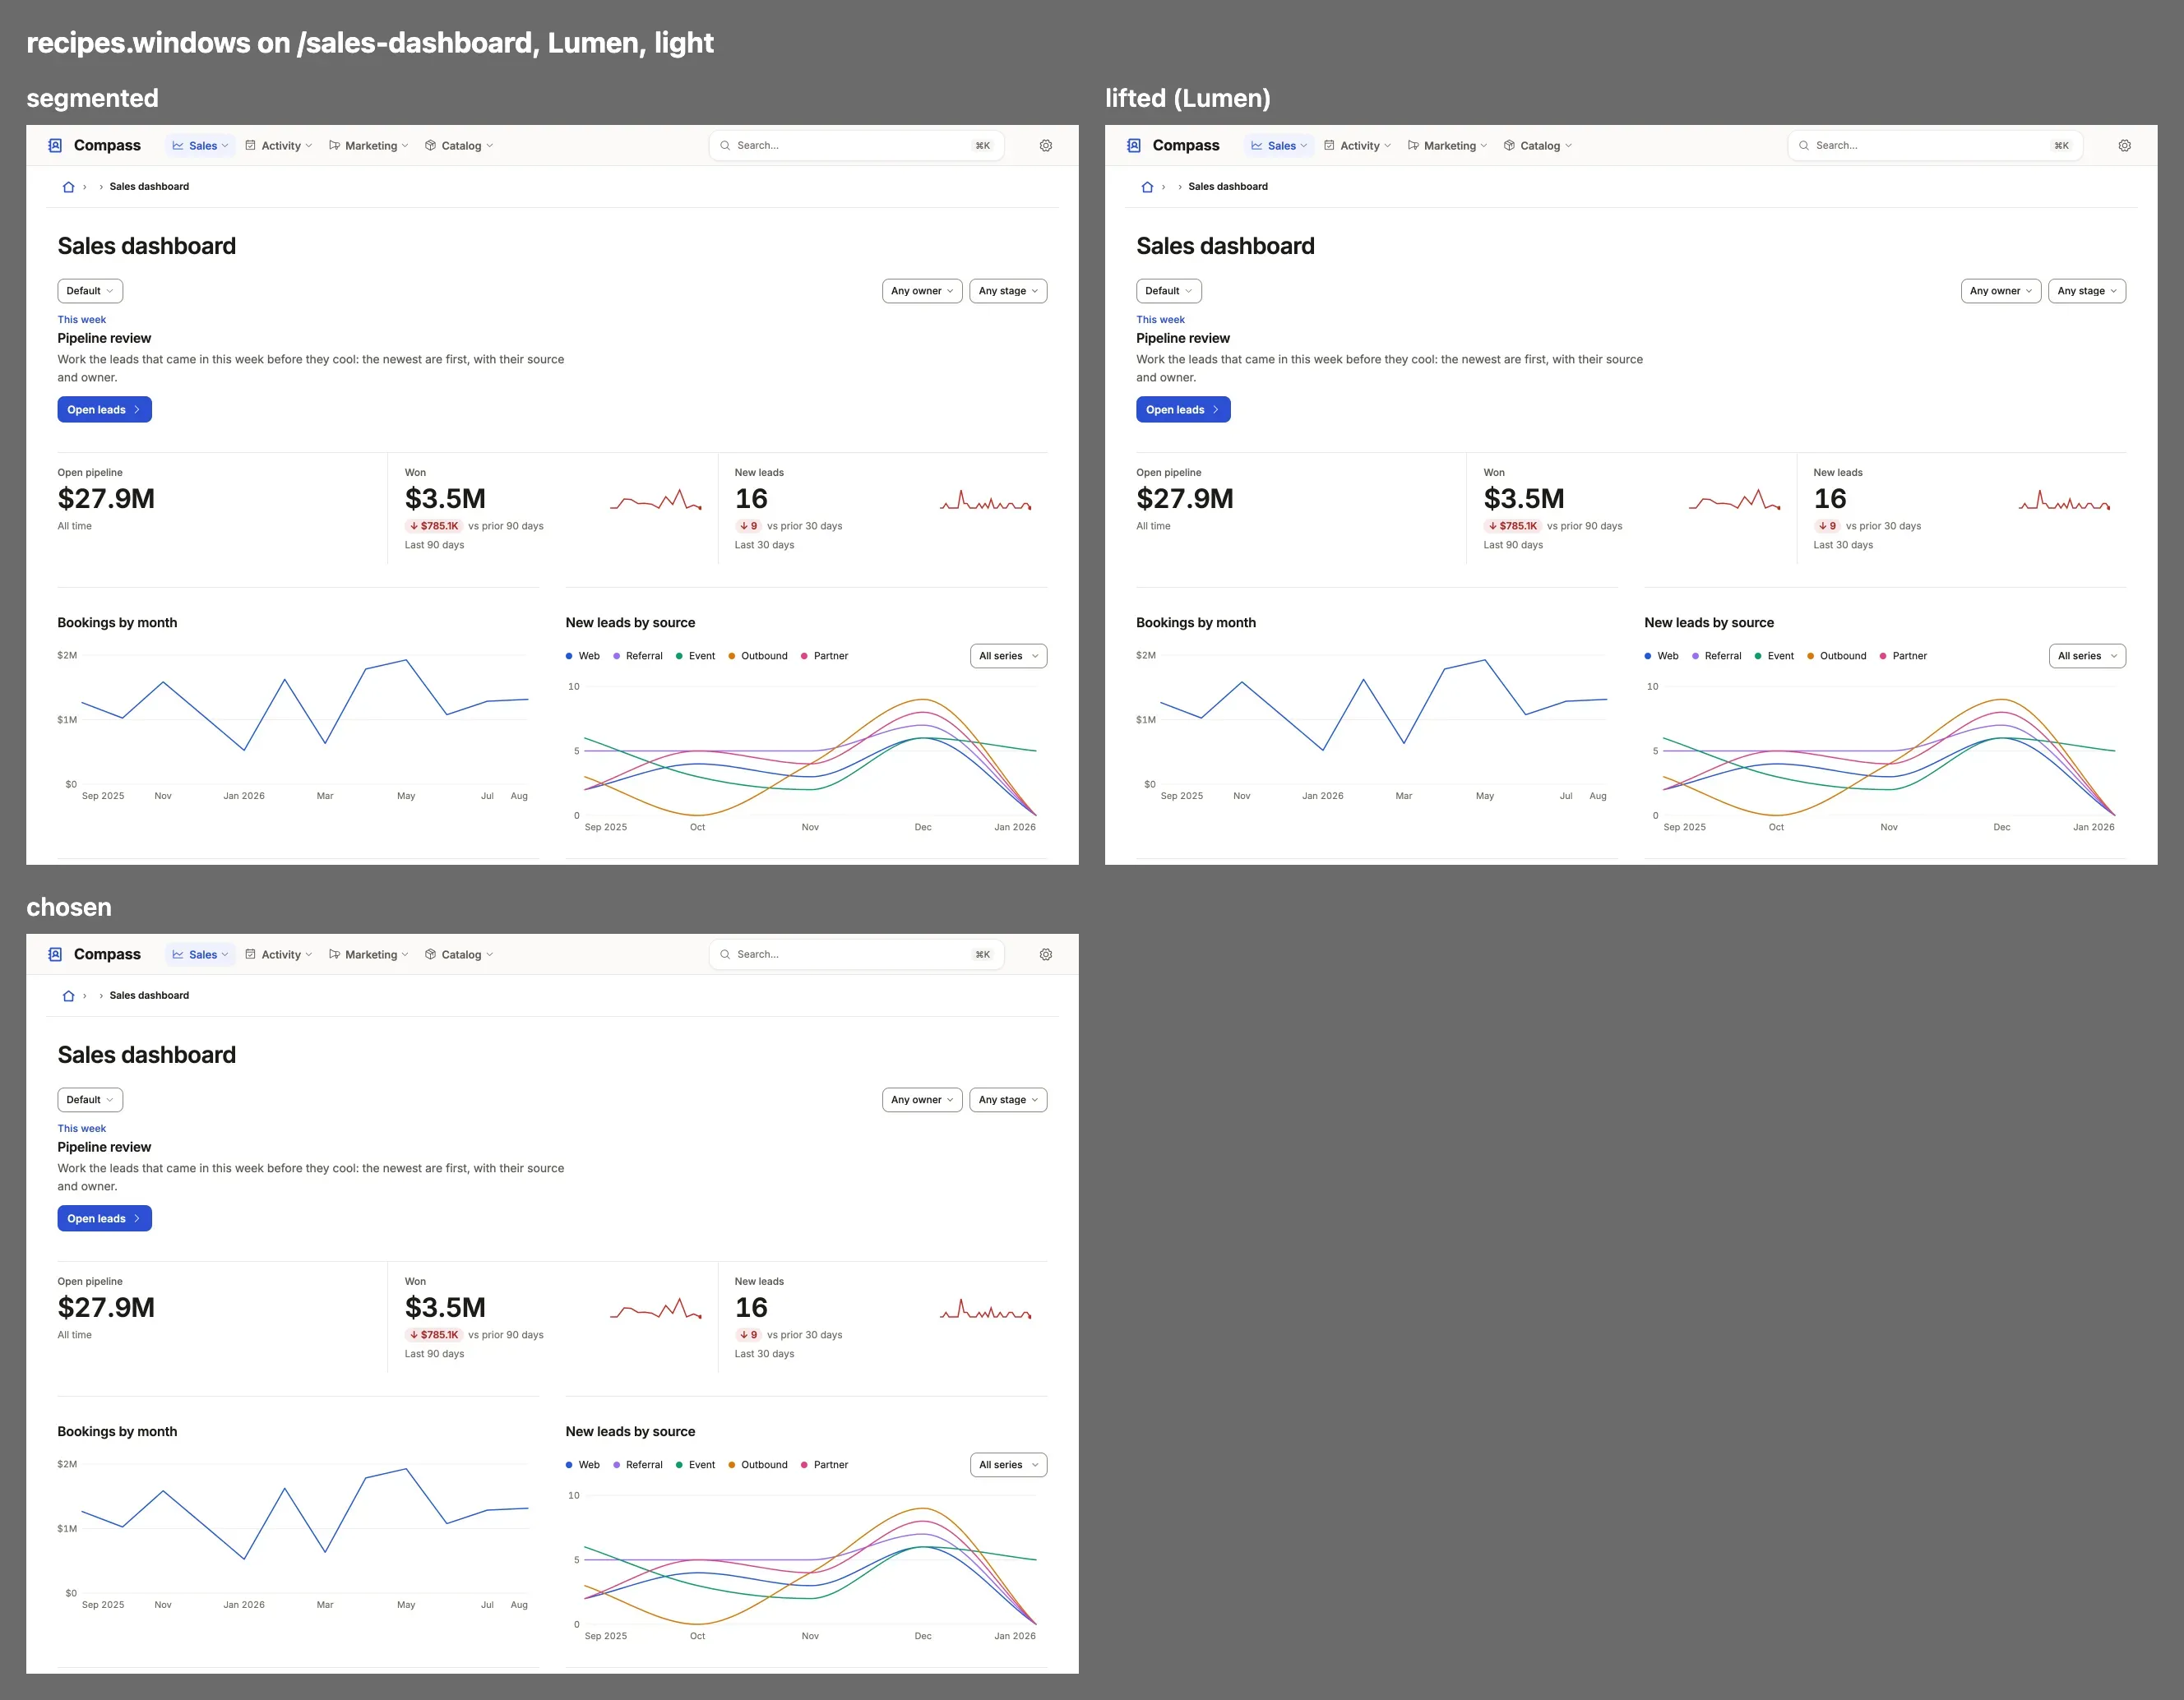Click Sales dashboard breadcrumb in the segmented panel
The width and height of the screenshot is (2184, 1700).
click(x=149, y=187)
